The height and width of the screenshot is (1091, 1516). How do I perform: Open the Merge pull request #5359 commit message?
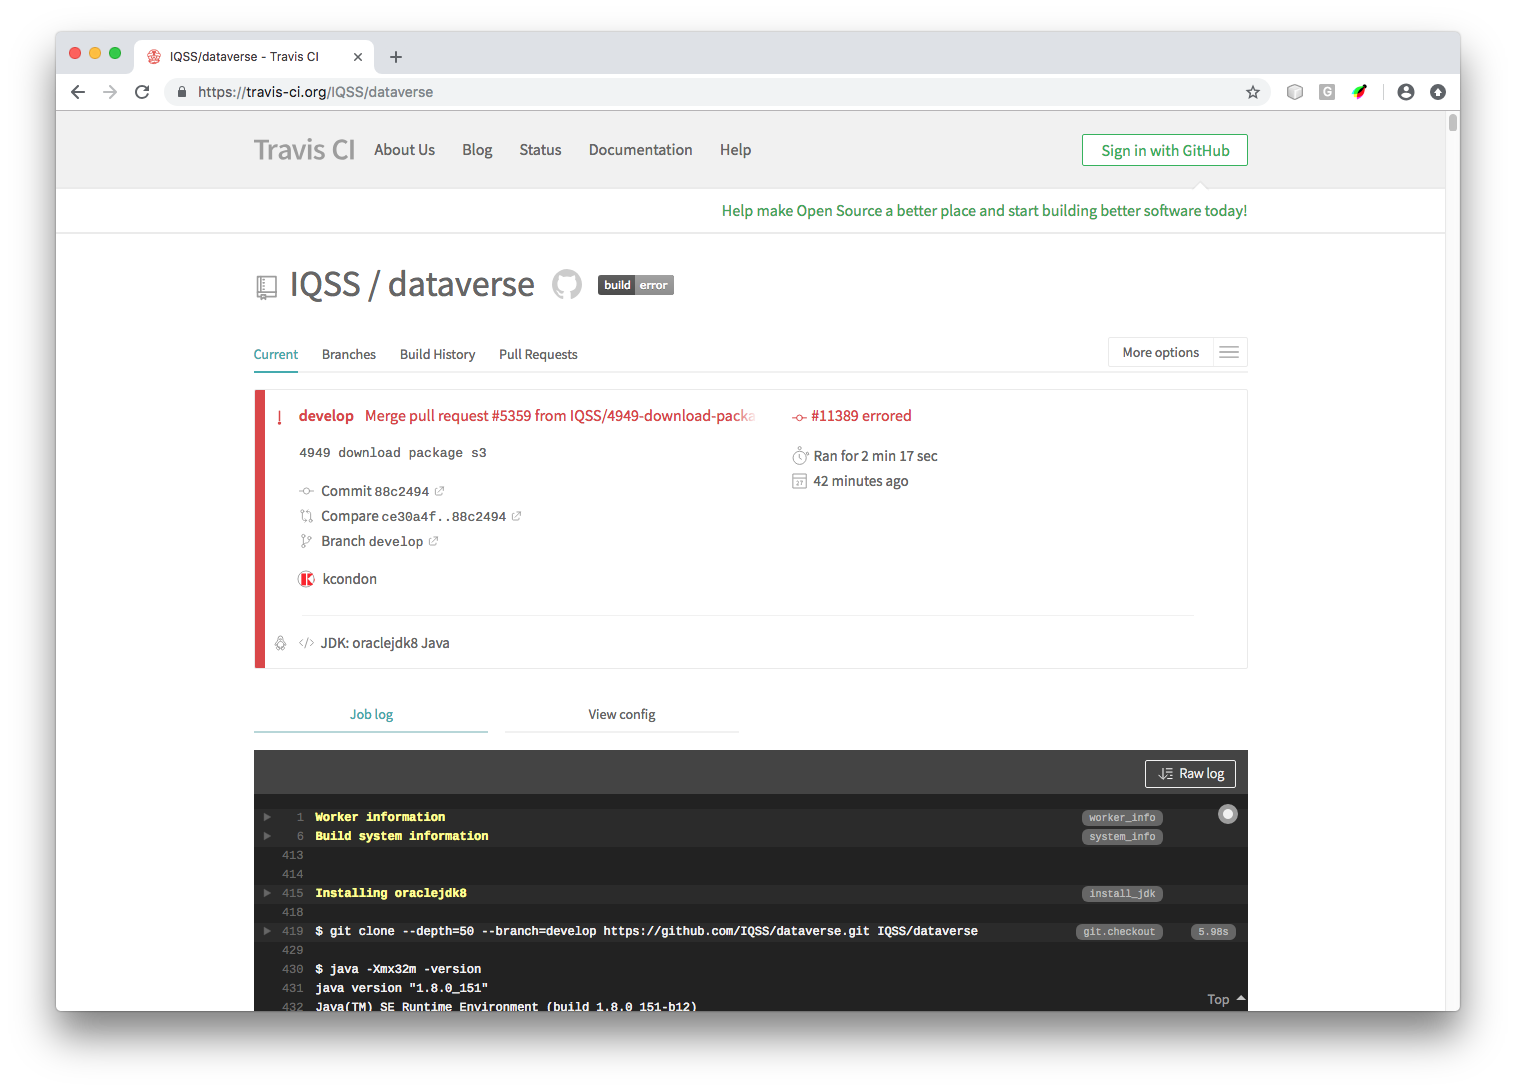coord(560,416)
